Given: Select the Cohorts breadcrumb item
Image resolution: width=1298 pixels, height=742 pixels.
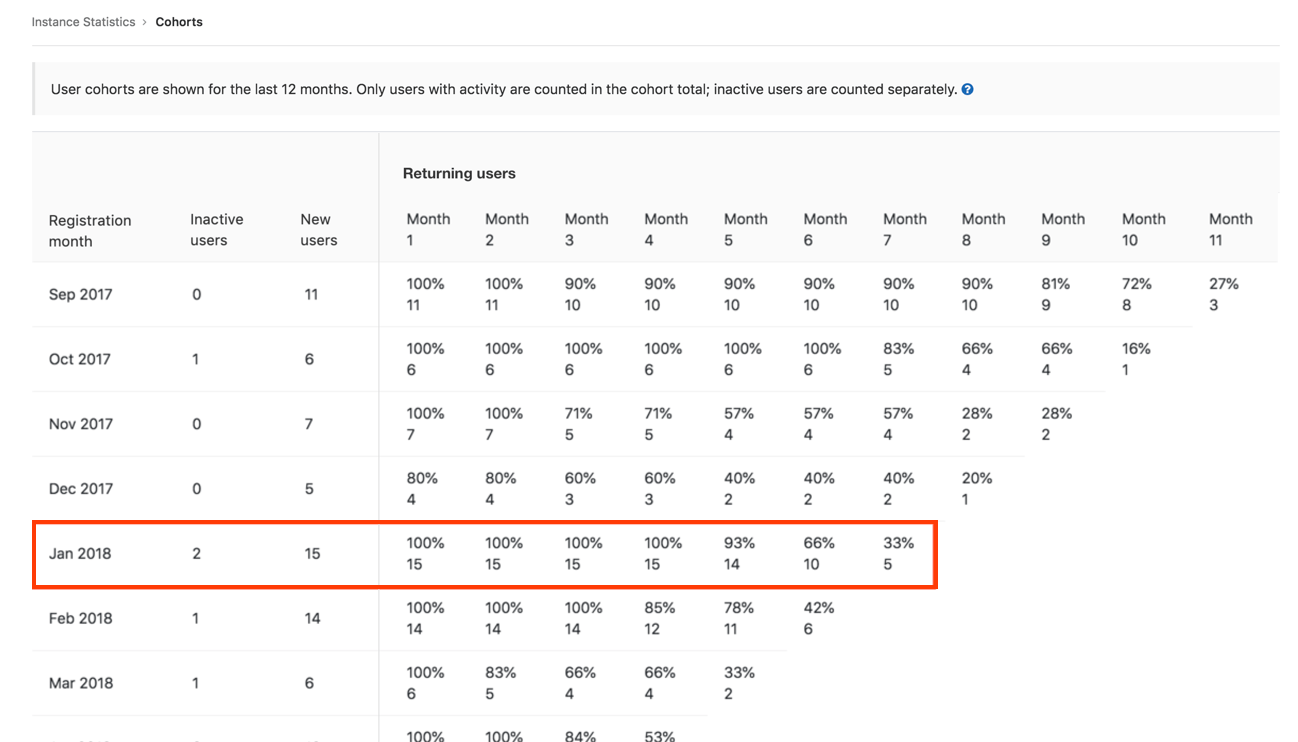Looking at the screenshot, I should pos(179,21).
